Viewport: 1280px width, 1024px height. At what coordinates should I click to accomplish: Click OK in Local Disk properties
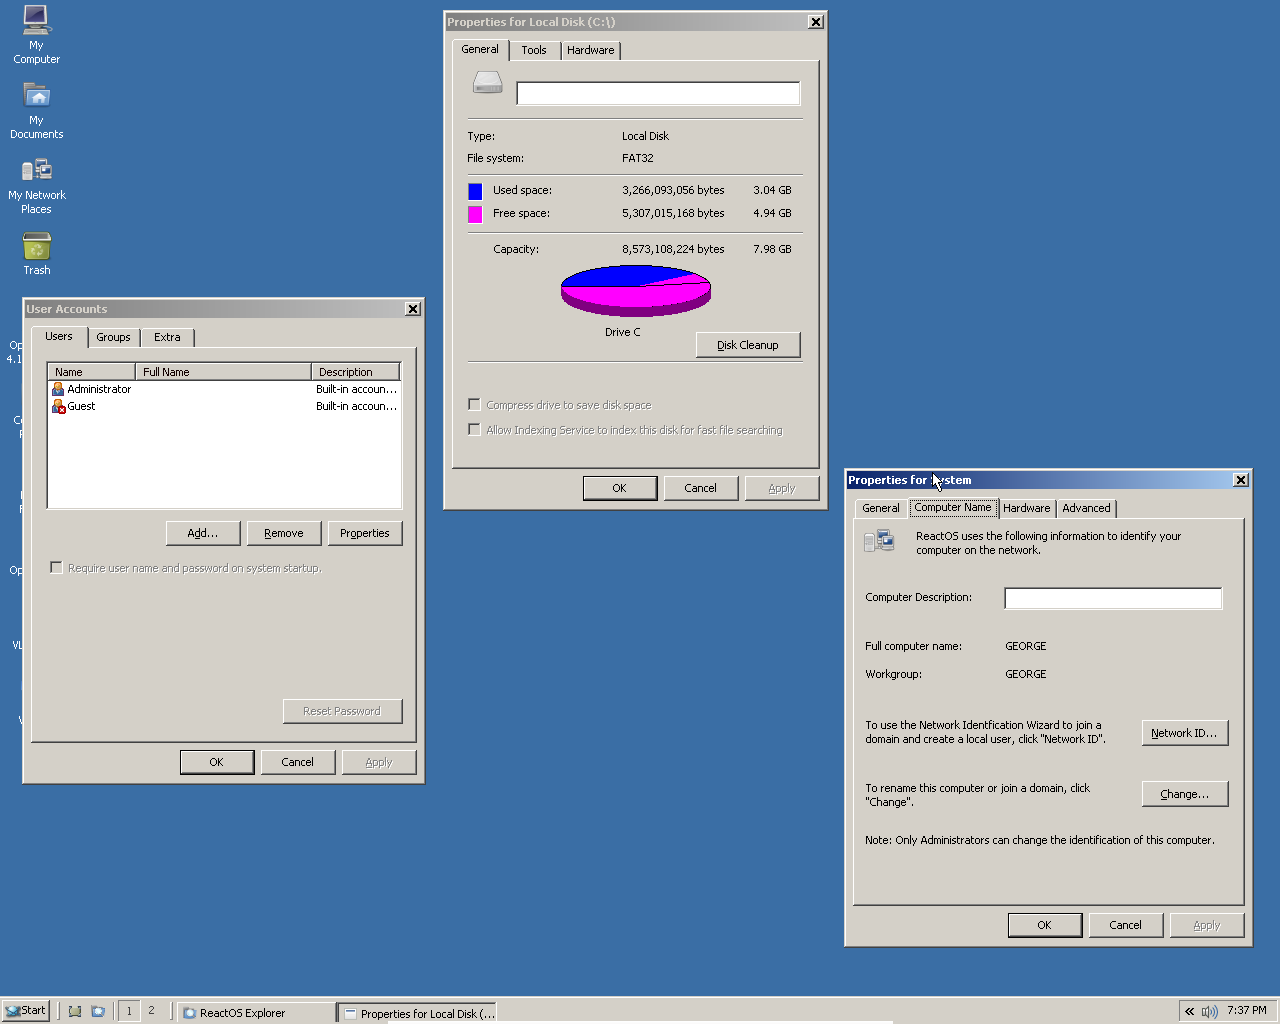click(x=620, y=488)
